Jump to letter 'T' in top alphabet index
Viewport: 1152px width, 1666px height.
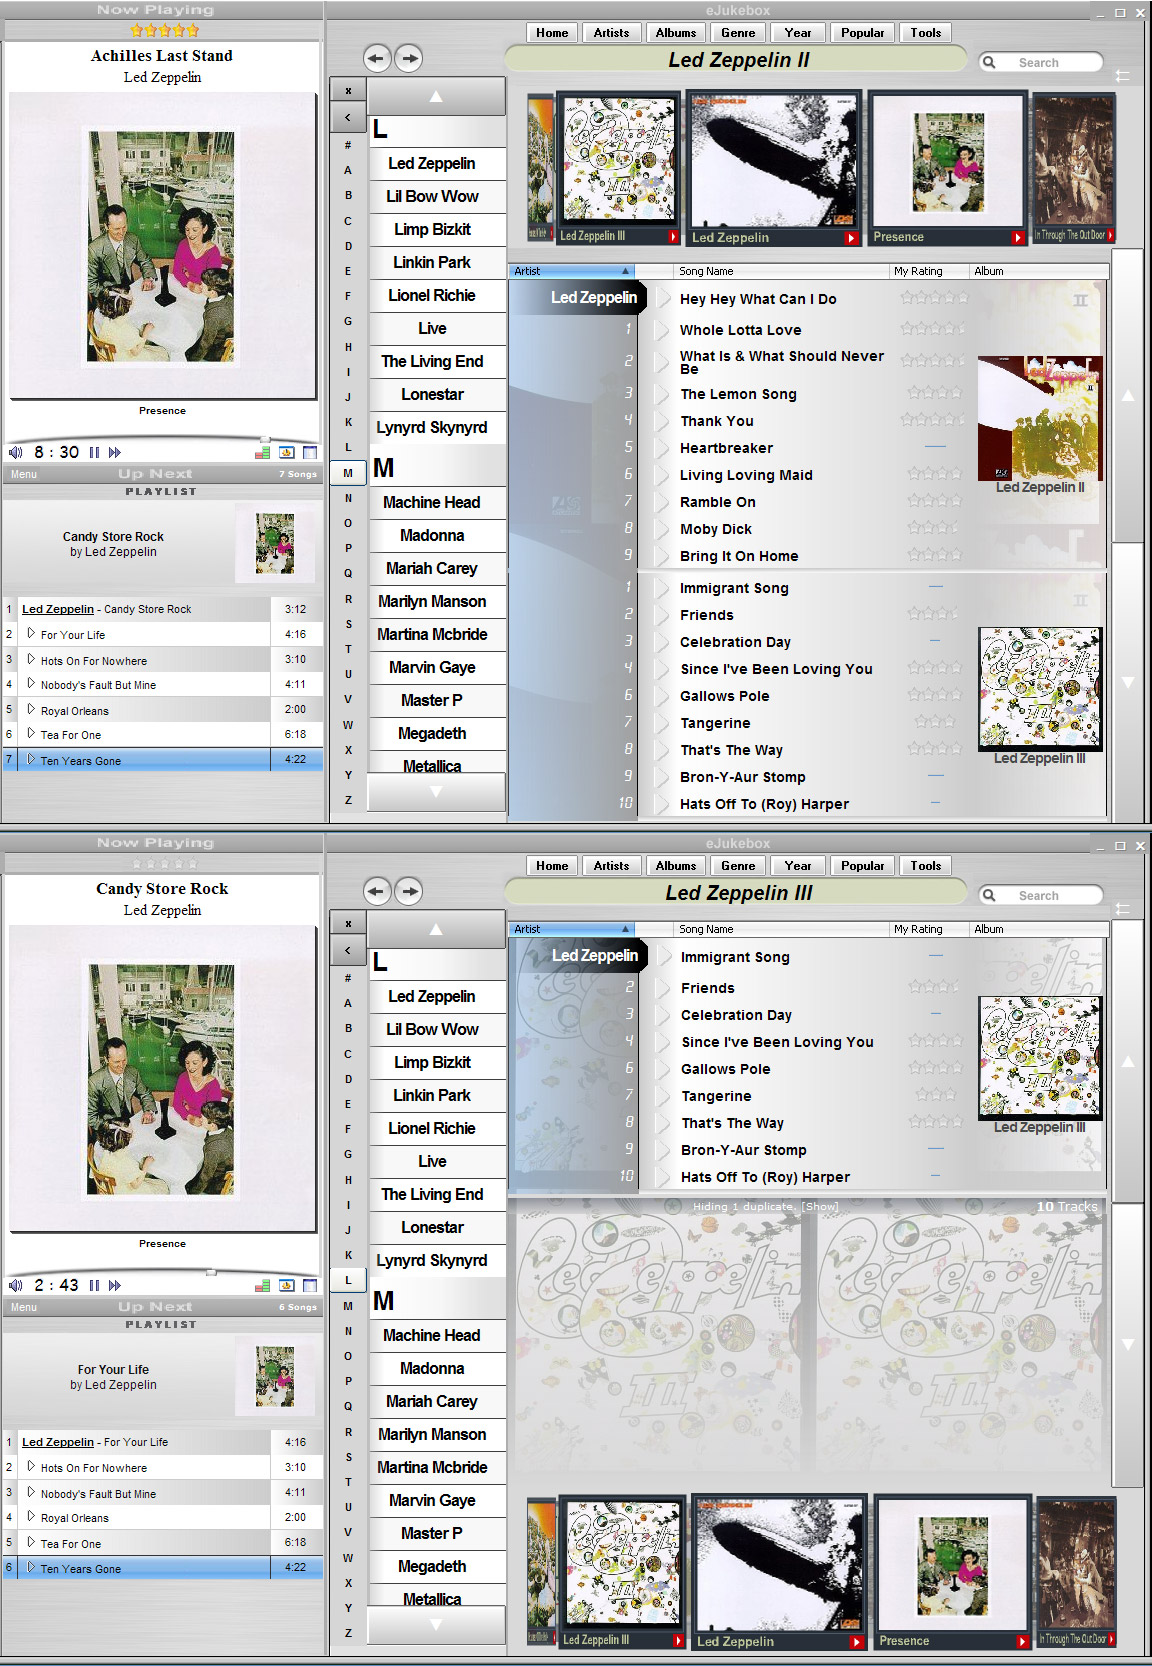(x=348, y=649)
